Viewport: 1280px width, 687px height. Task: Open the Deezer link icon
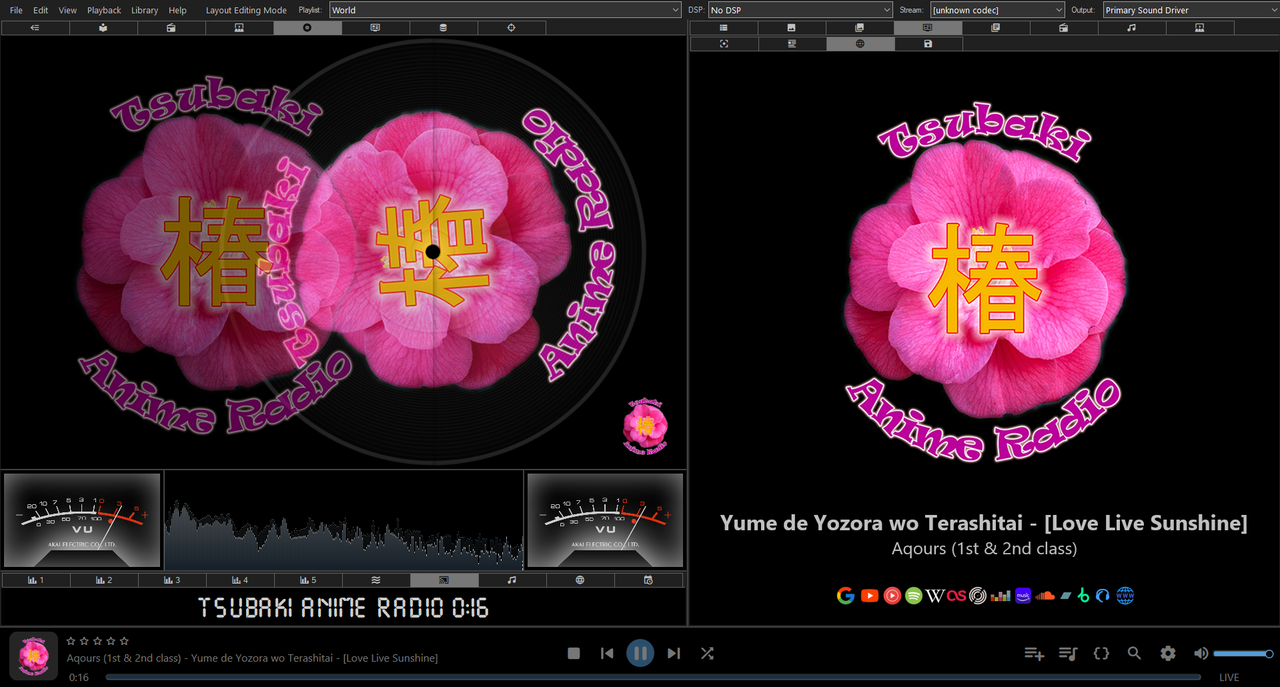[1000, 597]
